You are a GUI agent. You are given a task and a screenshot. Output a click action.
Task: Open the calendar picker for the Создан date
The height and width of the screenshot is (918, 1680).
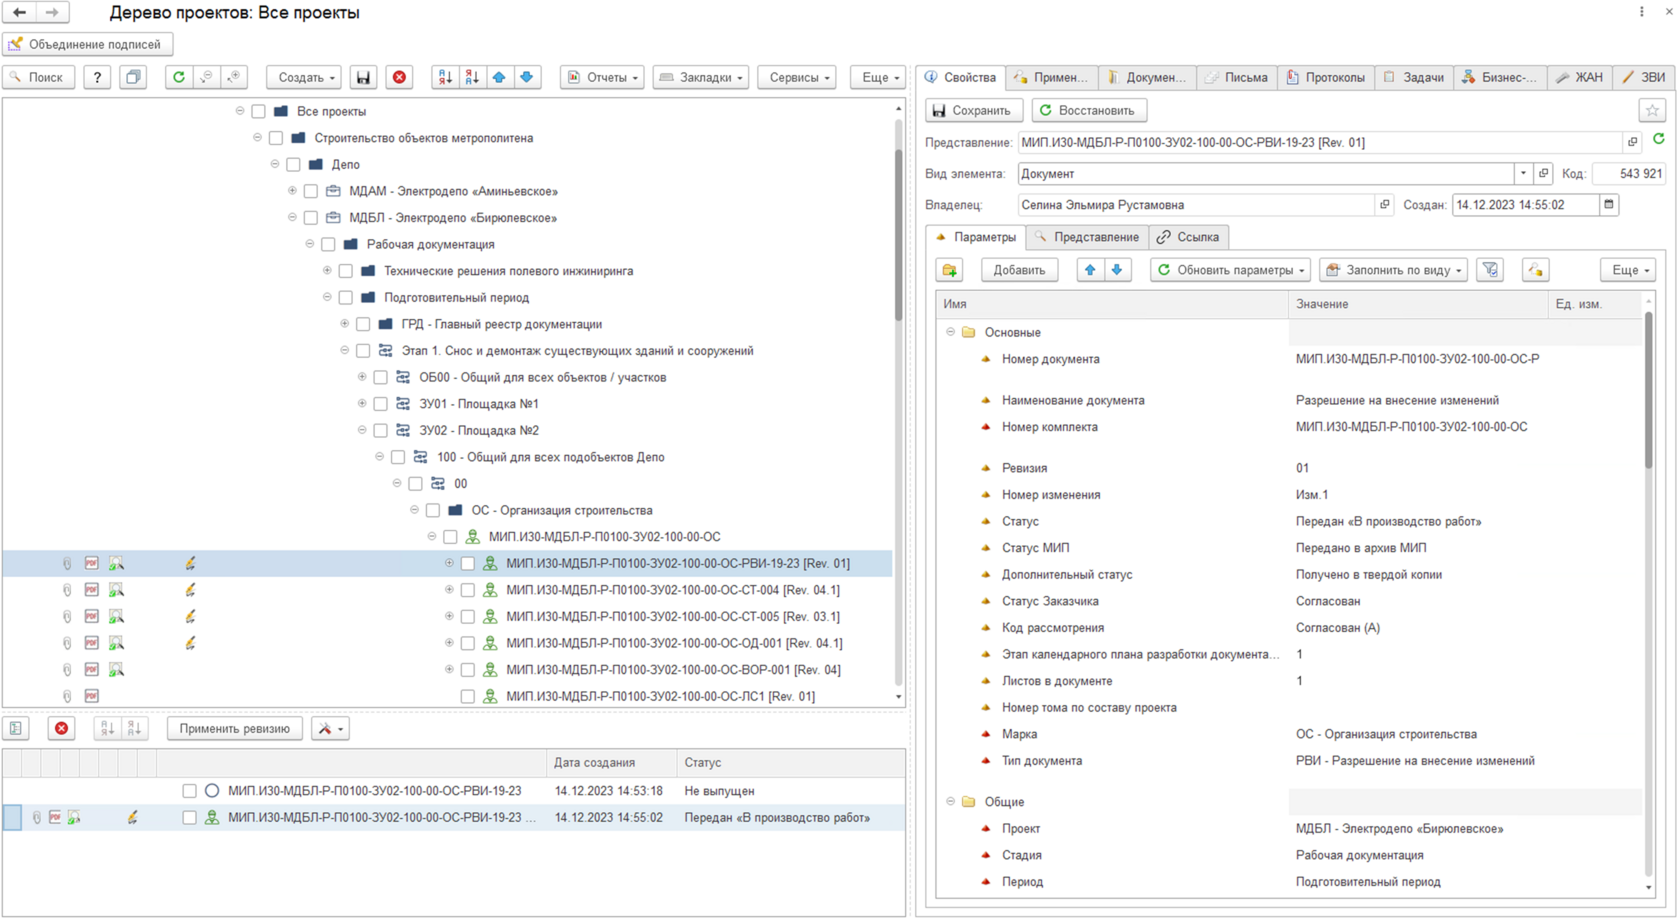1609,205
